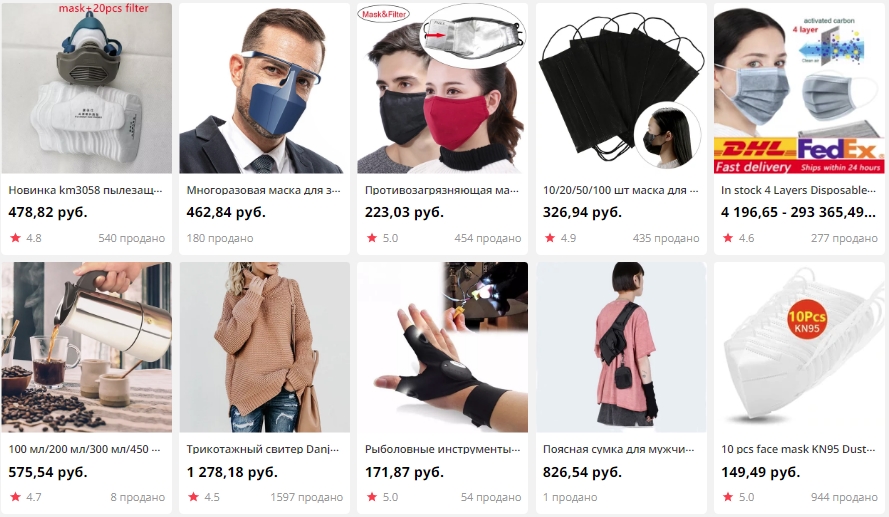Open '10/20/50/100 шт маска' title link
The height and width of the screenshot is (517, 889).
click(621, 190)
